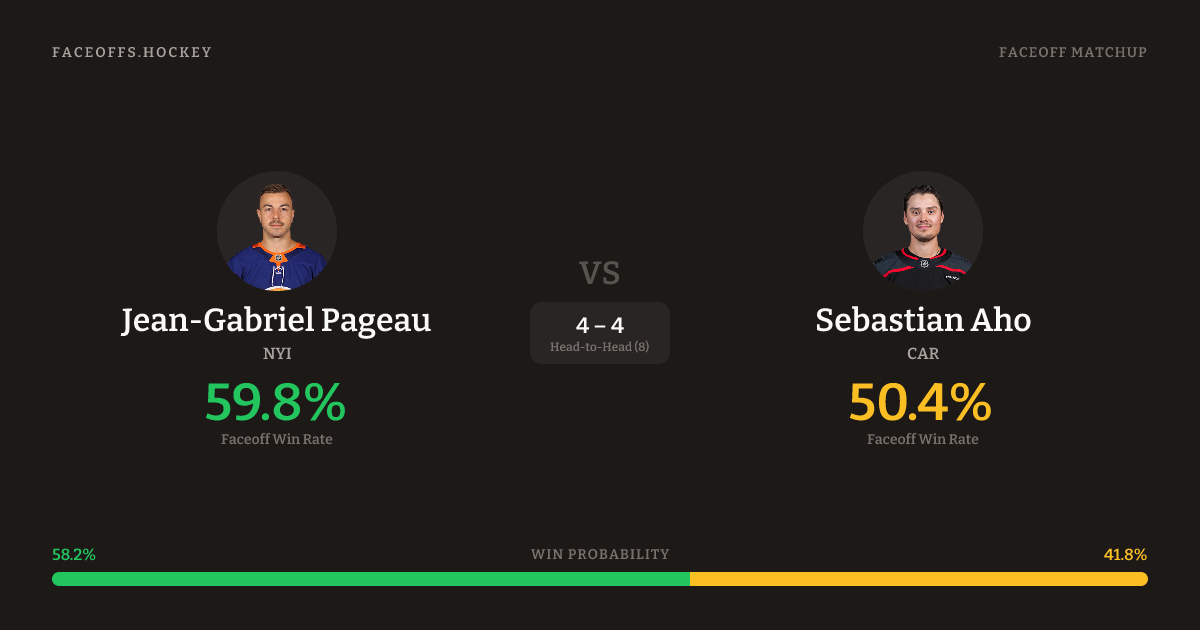The width and height of the screenshot is (1200, 630).
Task: Select the CAR team abbreviation
Action: click(923, 354)
